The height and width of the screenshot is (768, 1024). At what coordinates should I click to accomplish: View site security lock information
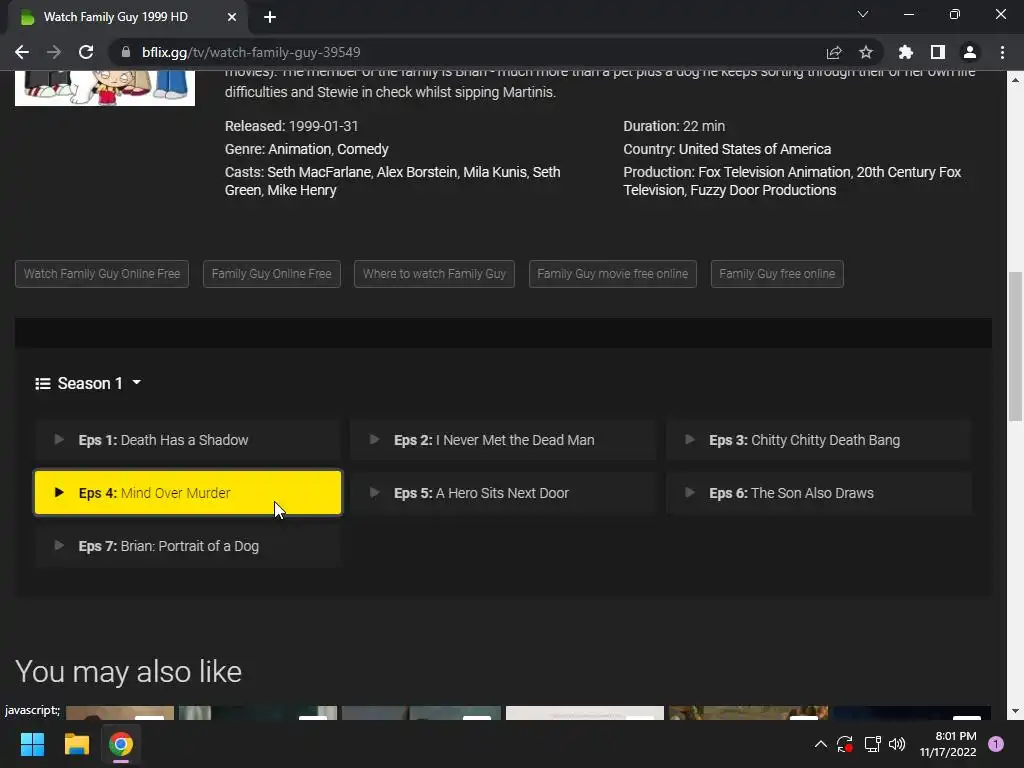(126, 52)
